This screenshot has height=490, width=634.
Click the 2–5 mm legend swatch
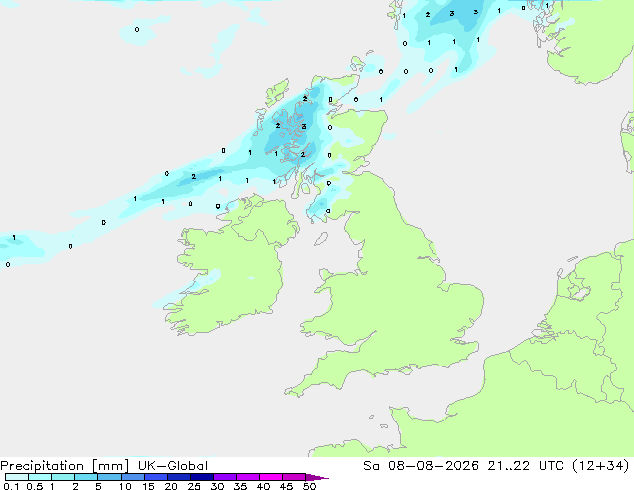pos(86,477)
